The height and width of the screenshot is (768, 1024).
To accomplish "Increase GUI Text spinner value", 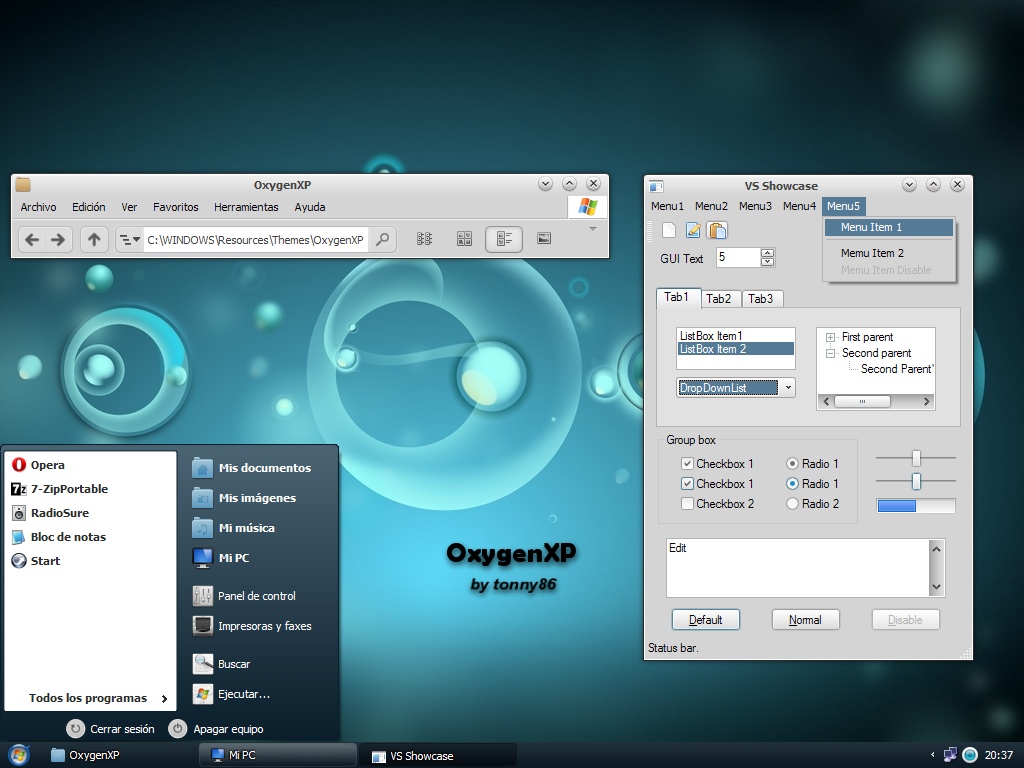I will pos(768,253).
